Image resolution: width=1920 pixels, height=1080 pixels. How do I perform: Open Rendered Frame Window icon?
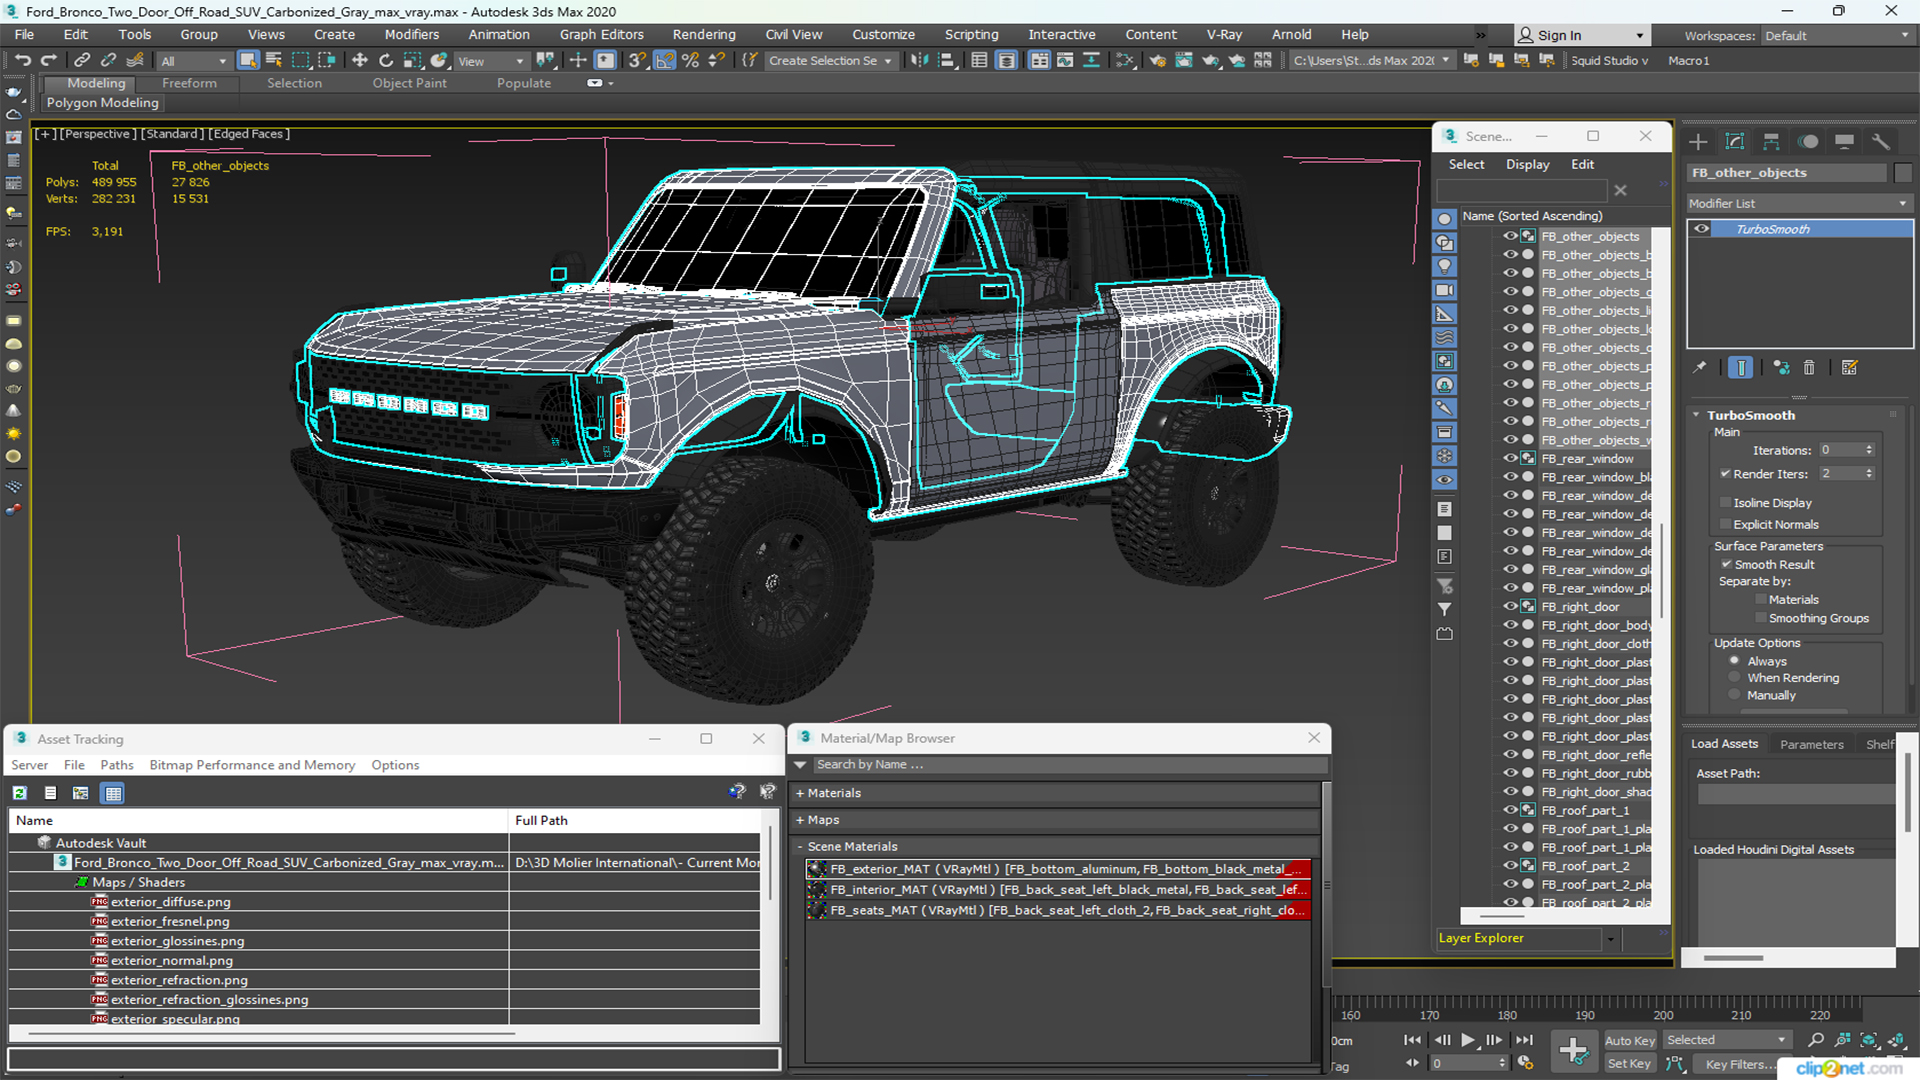1184,60
